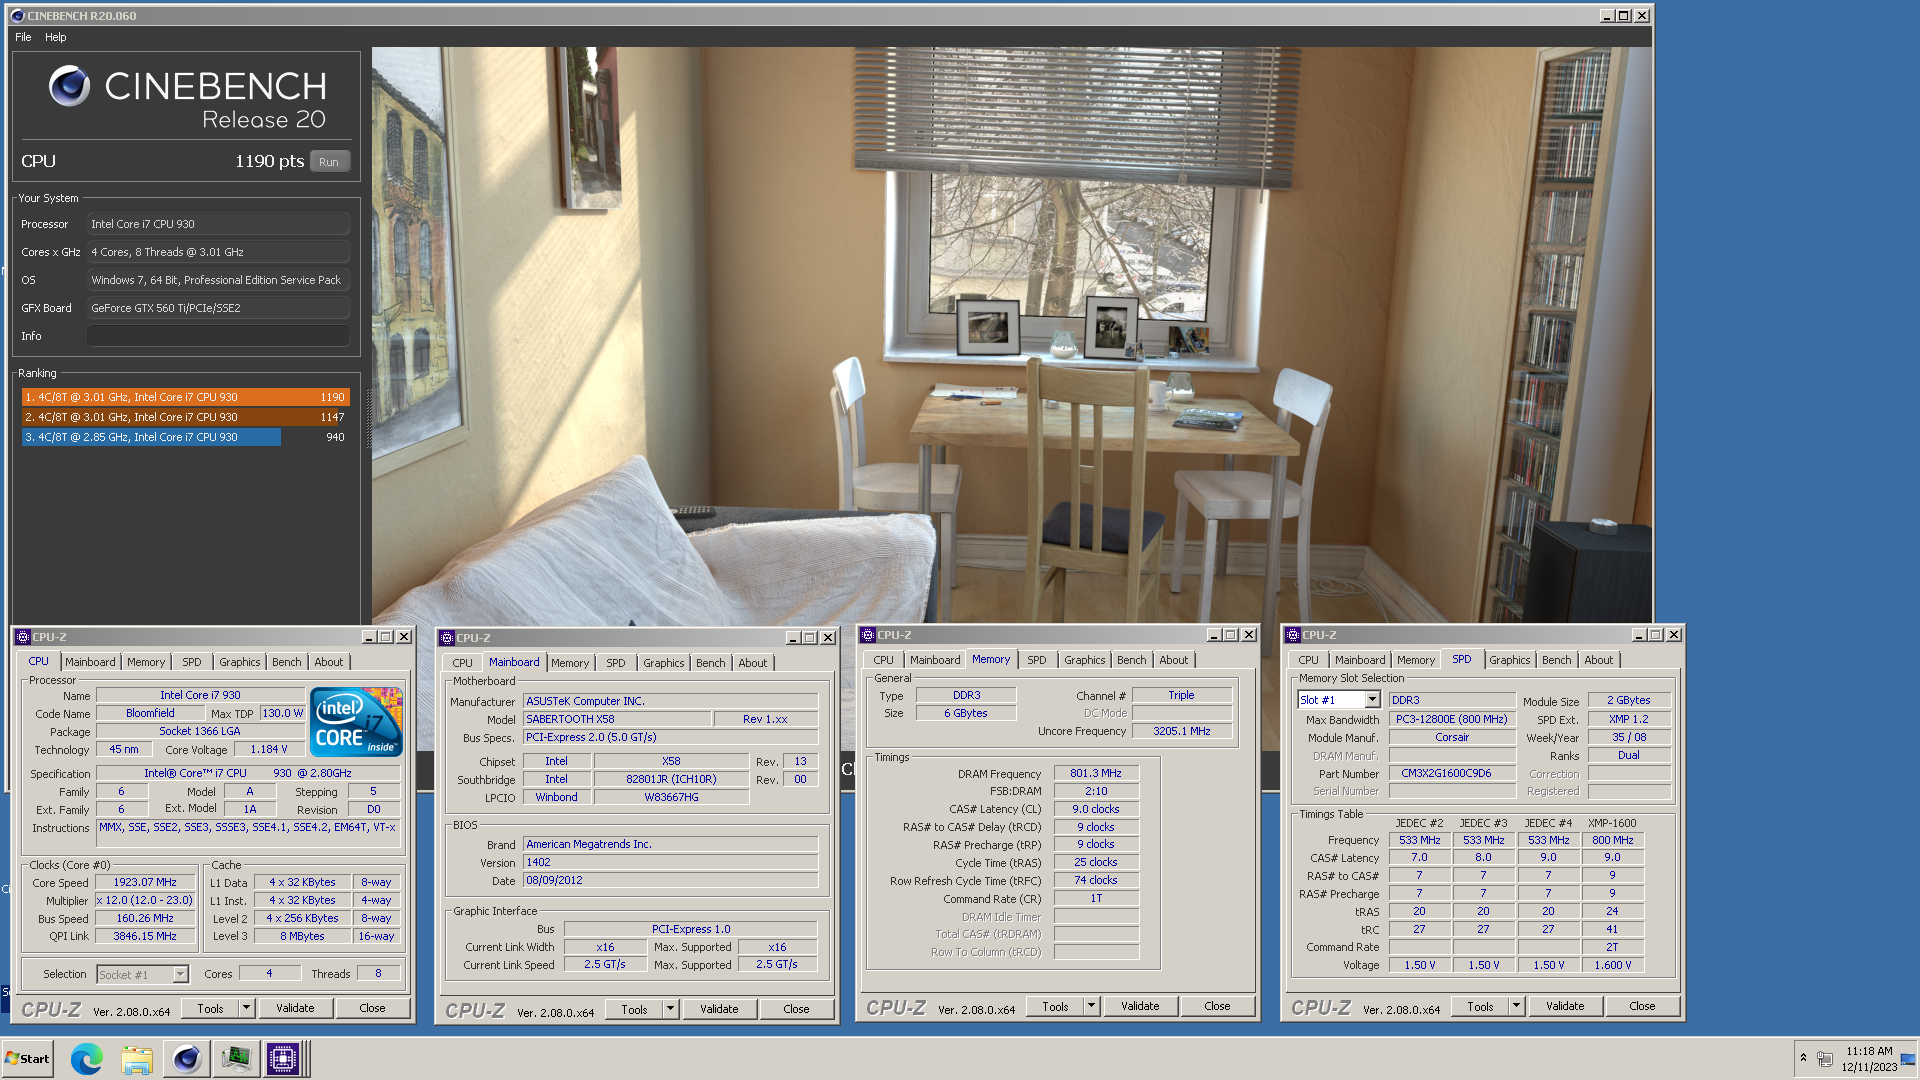Screen dimensions: 1920x1080
Task: Click BIOS version 1402 field
Action: click(x=670, y=862)
